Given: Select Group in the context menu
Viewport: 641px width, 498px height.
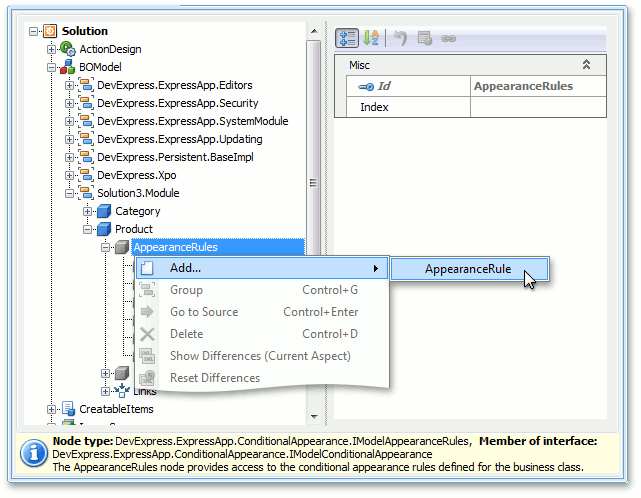Looking at the screenshot, I should click(262, 290).
